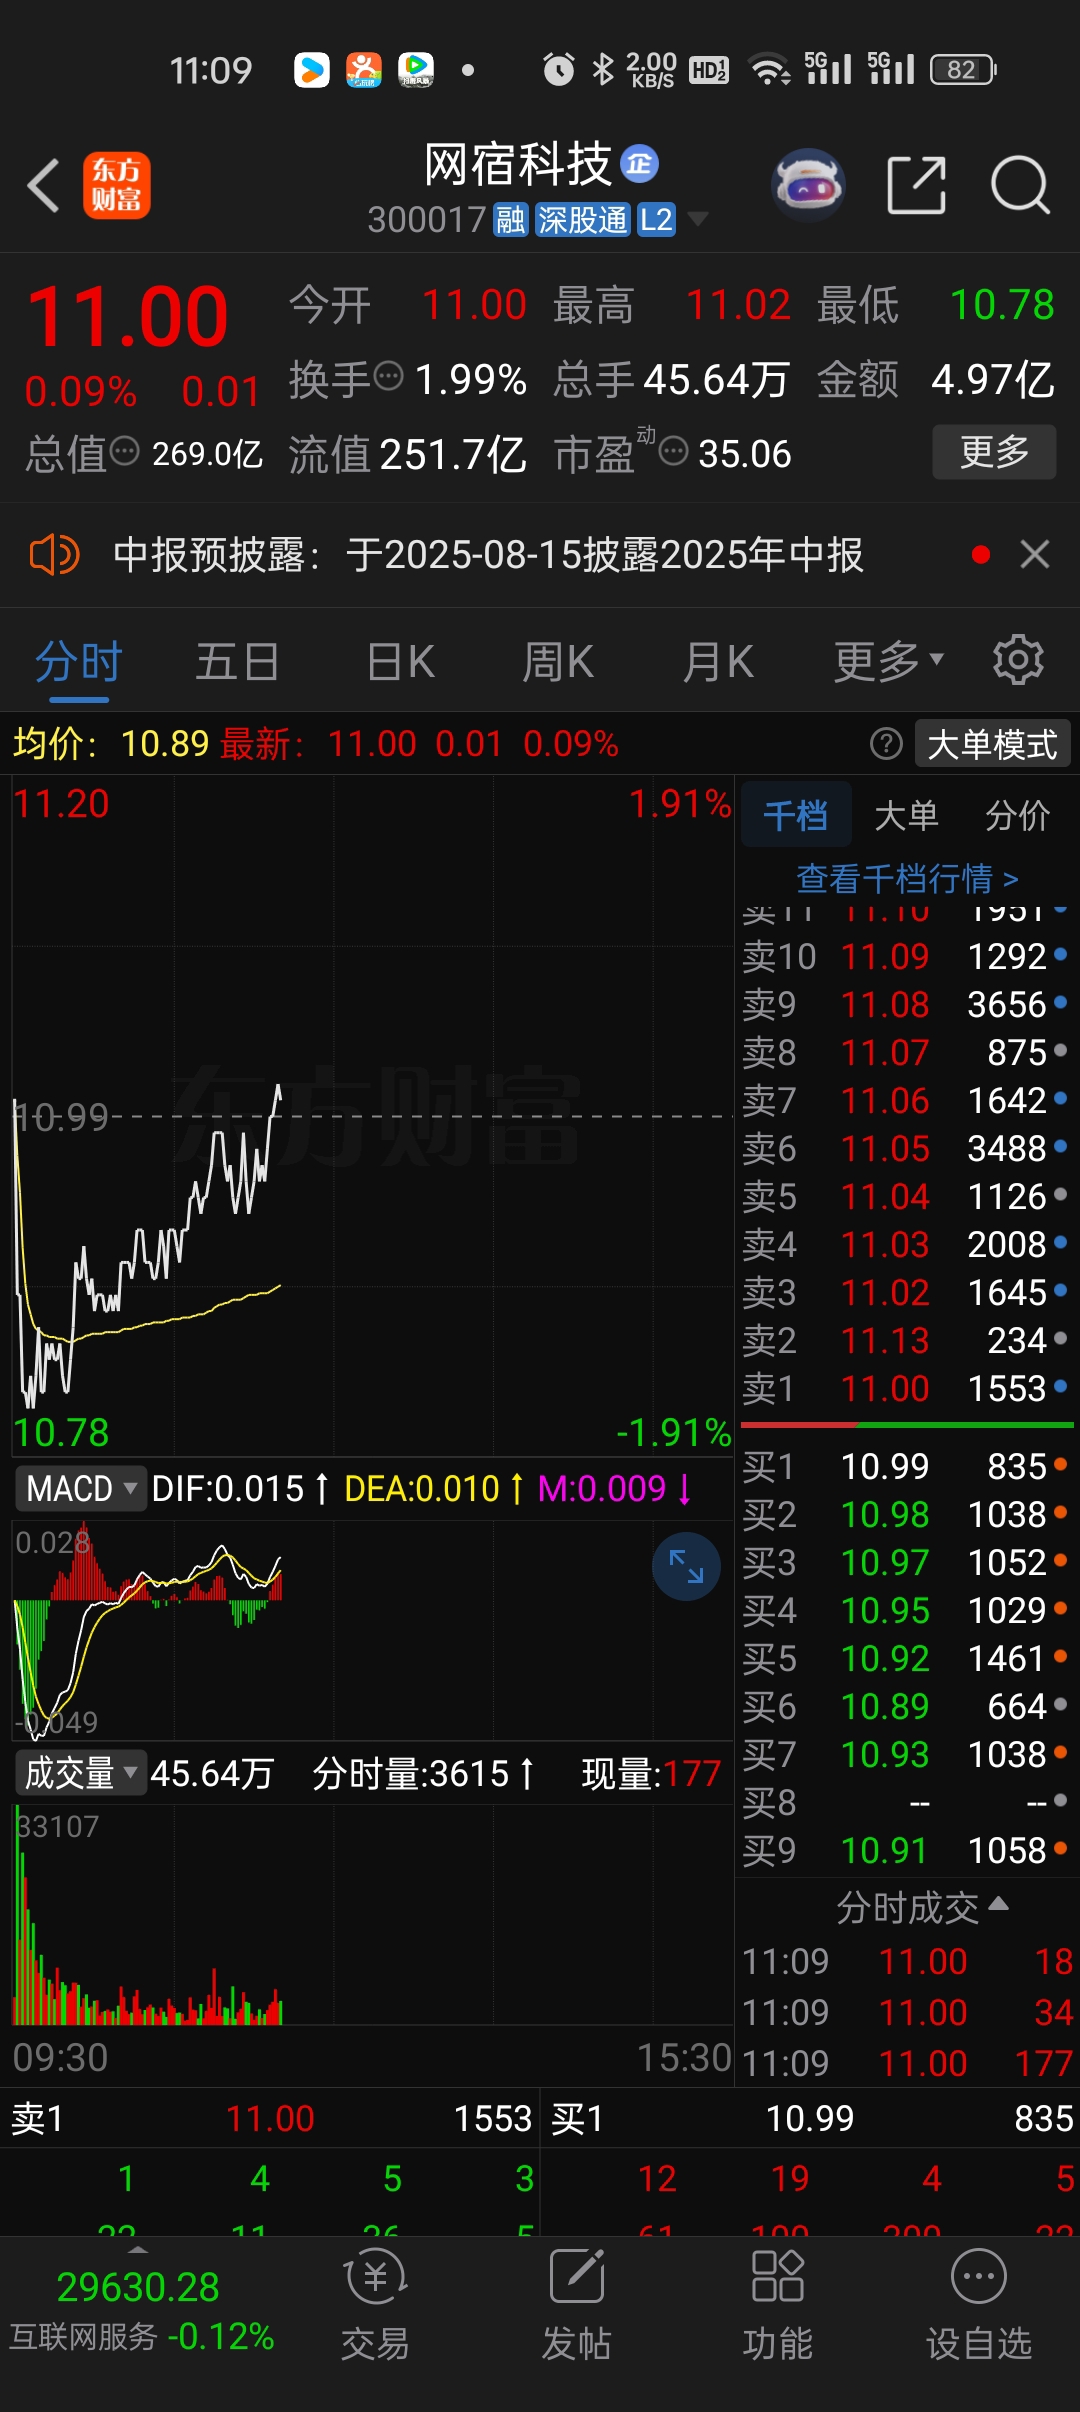Viewport: 1080px width, 2412px height.
Task: Switch to 五日 chart tab
Action: pos(237,661)
